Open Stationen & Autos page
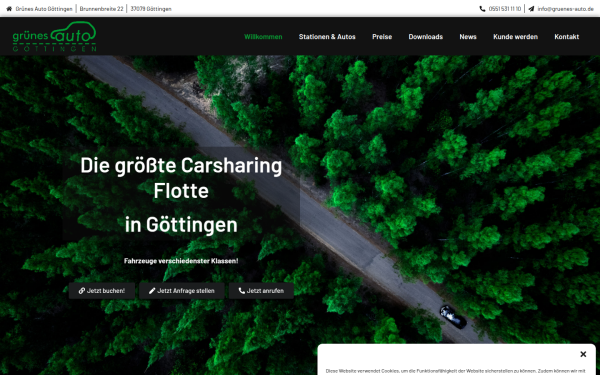Screen dimensions: 600x375 pos(327,37)
